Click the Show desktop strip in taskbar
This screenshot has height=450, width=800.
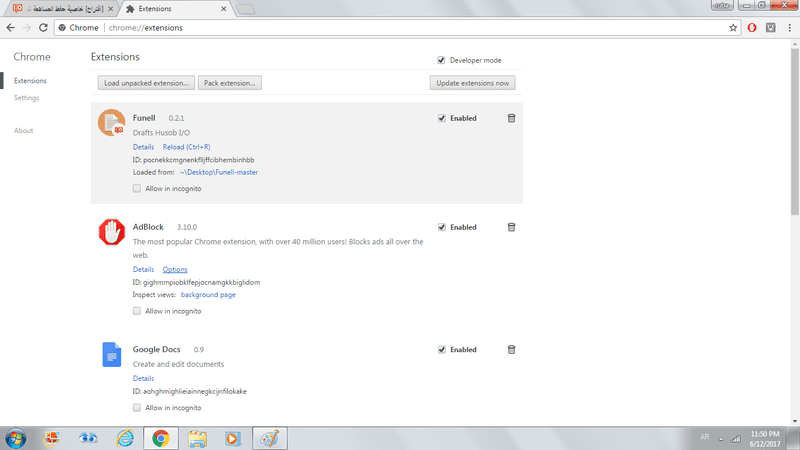pyautogui.click(x=793, y=438)
